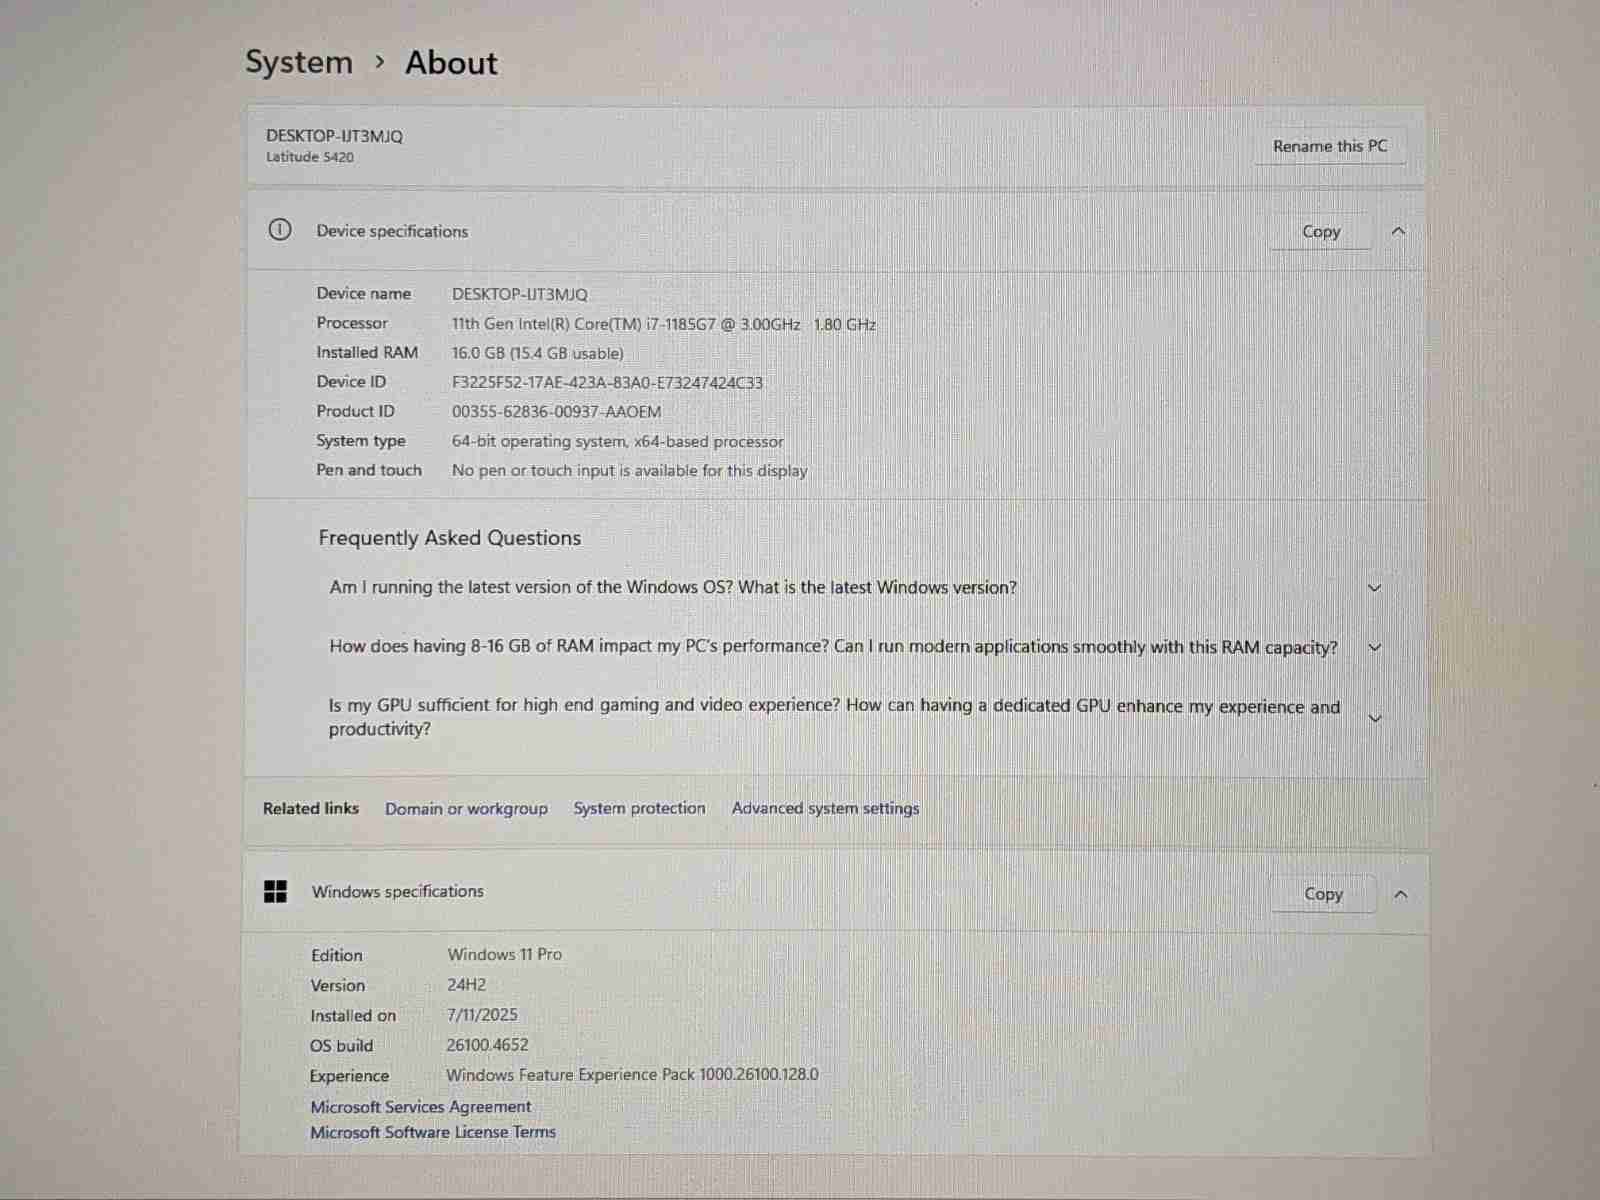Open Microsoft Software License Terms

pyautogui.click(x=432, y=1132)
